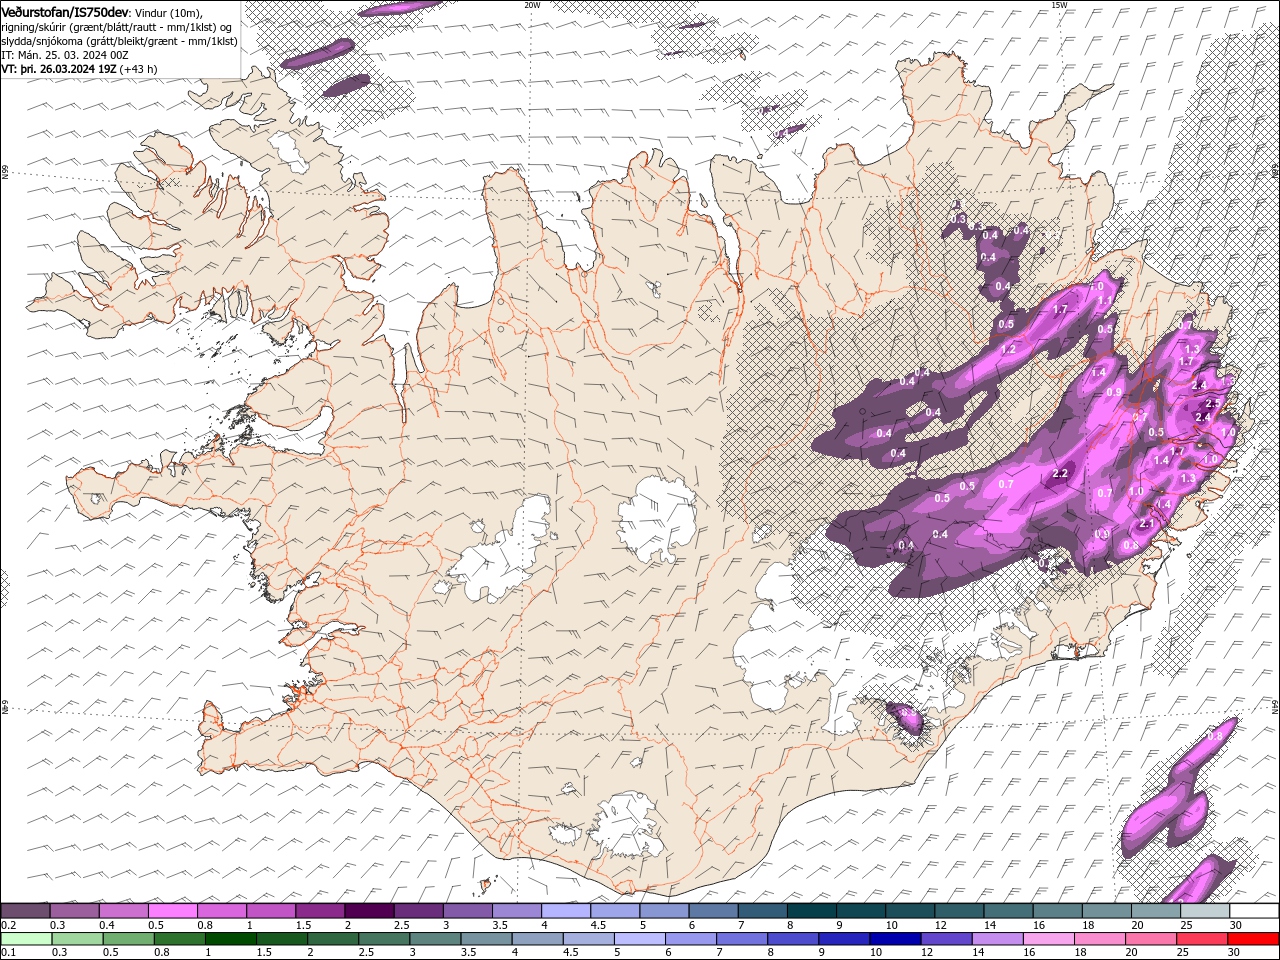The image size is (1280, 960).
Task: Click the 1.2 precipitation value on the map
Action: 1008,350
